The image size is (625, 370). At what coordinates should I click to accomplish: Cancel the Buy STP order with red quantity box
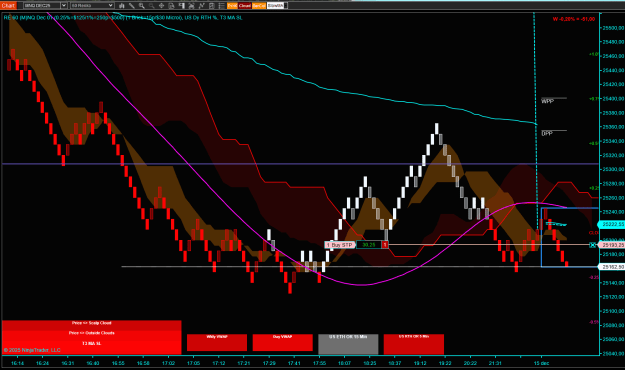(385, 245)
